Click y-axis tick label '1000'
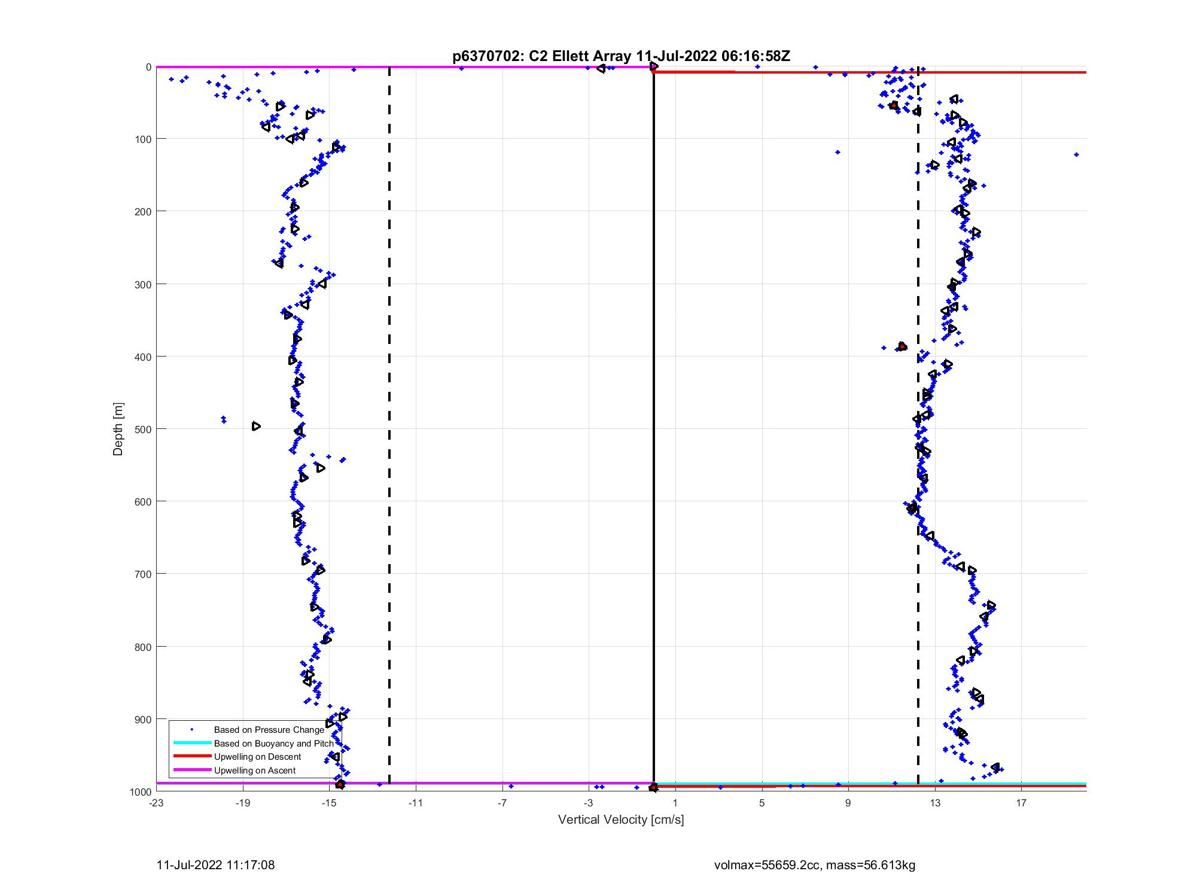This screenshot has height=889, width=1200. click(139, 791)
